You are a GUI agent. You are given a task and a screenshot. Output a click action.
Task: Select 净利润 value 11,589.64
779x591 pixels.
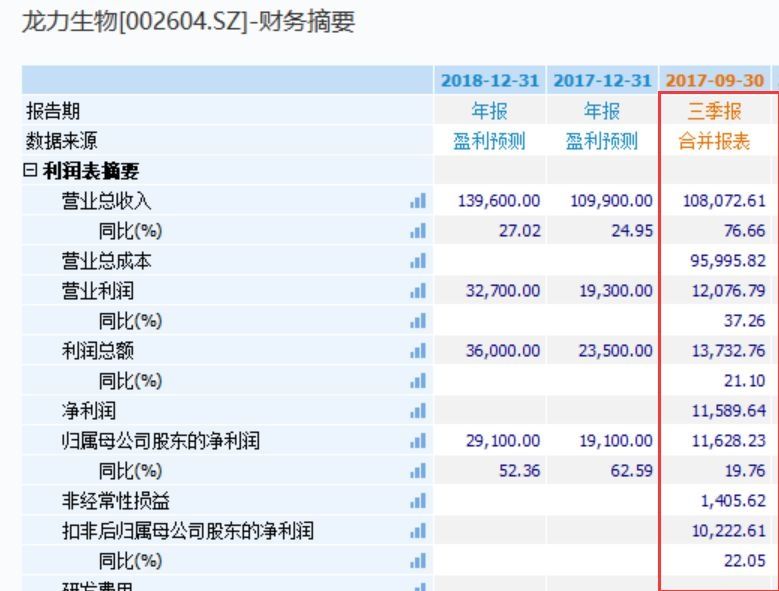click(728, 411)
